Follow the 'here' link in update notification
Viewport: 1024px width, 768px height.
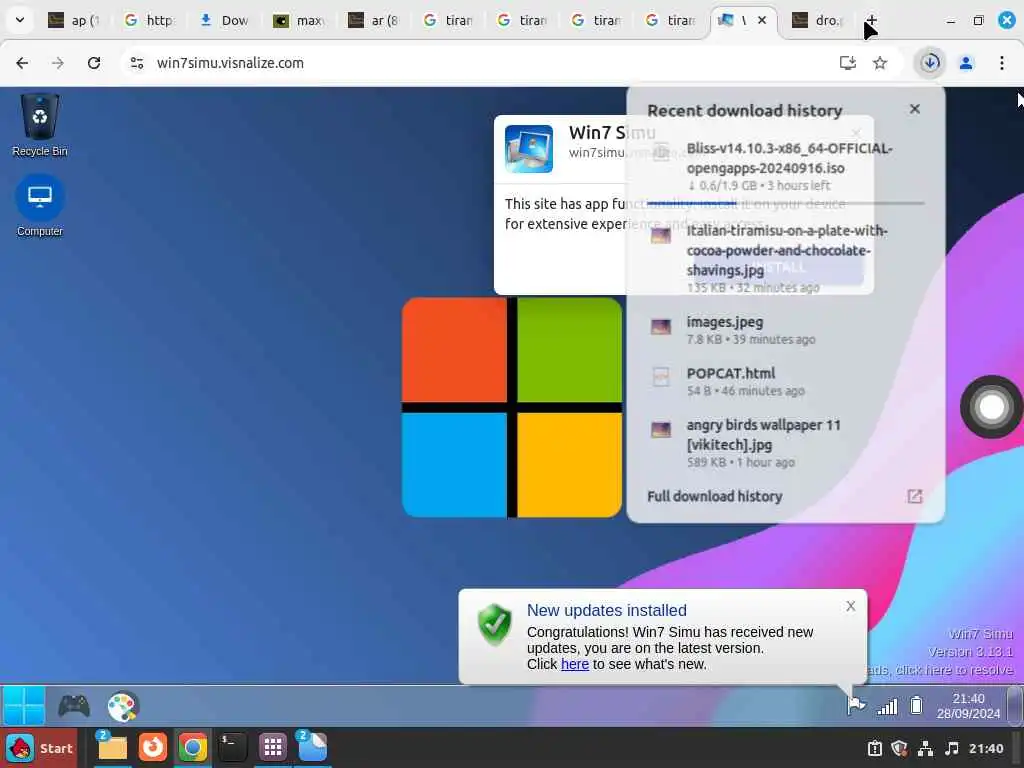(x=575, y=664)
